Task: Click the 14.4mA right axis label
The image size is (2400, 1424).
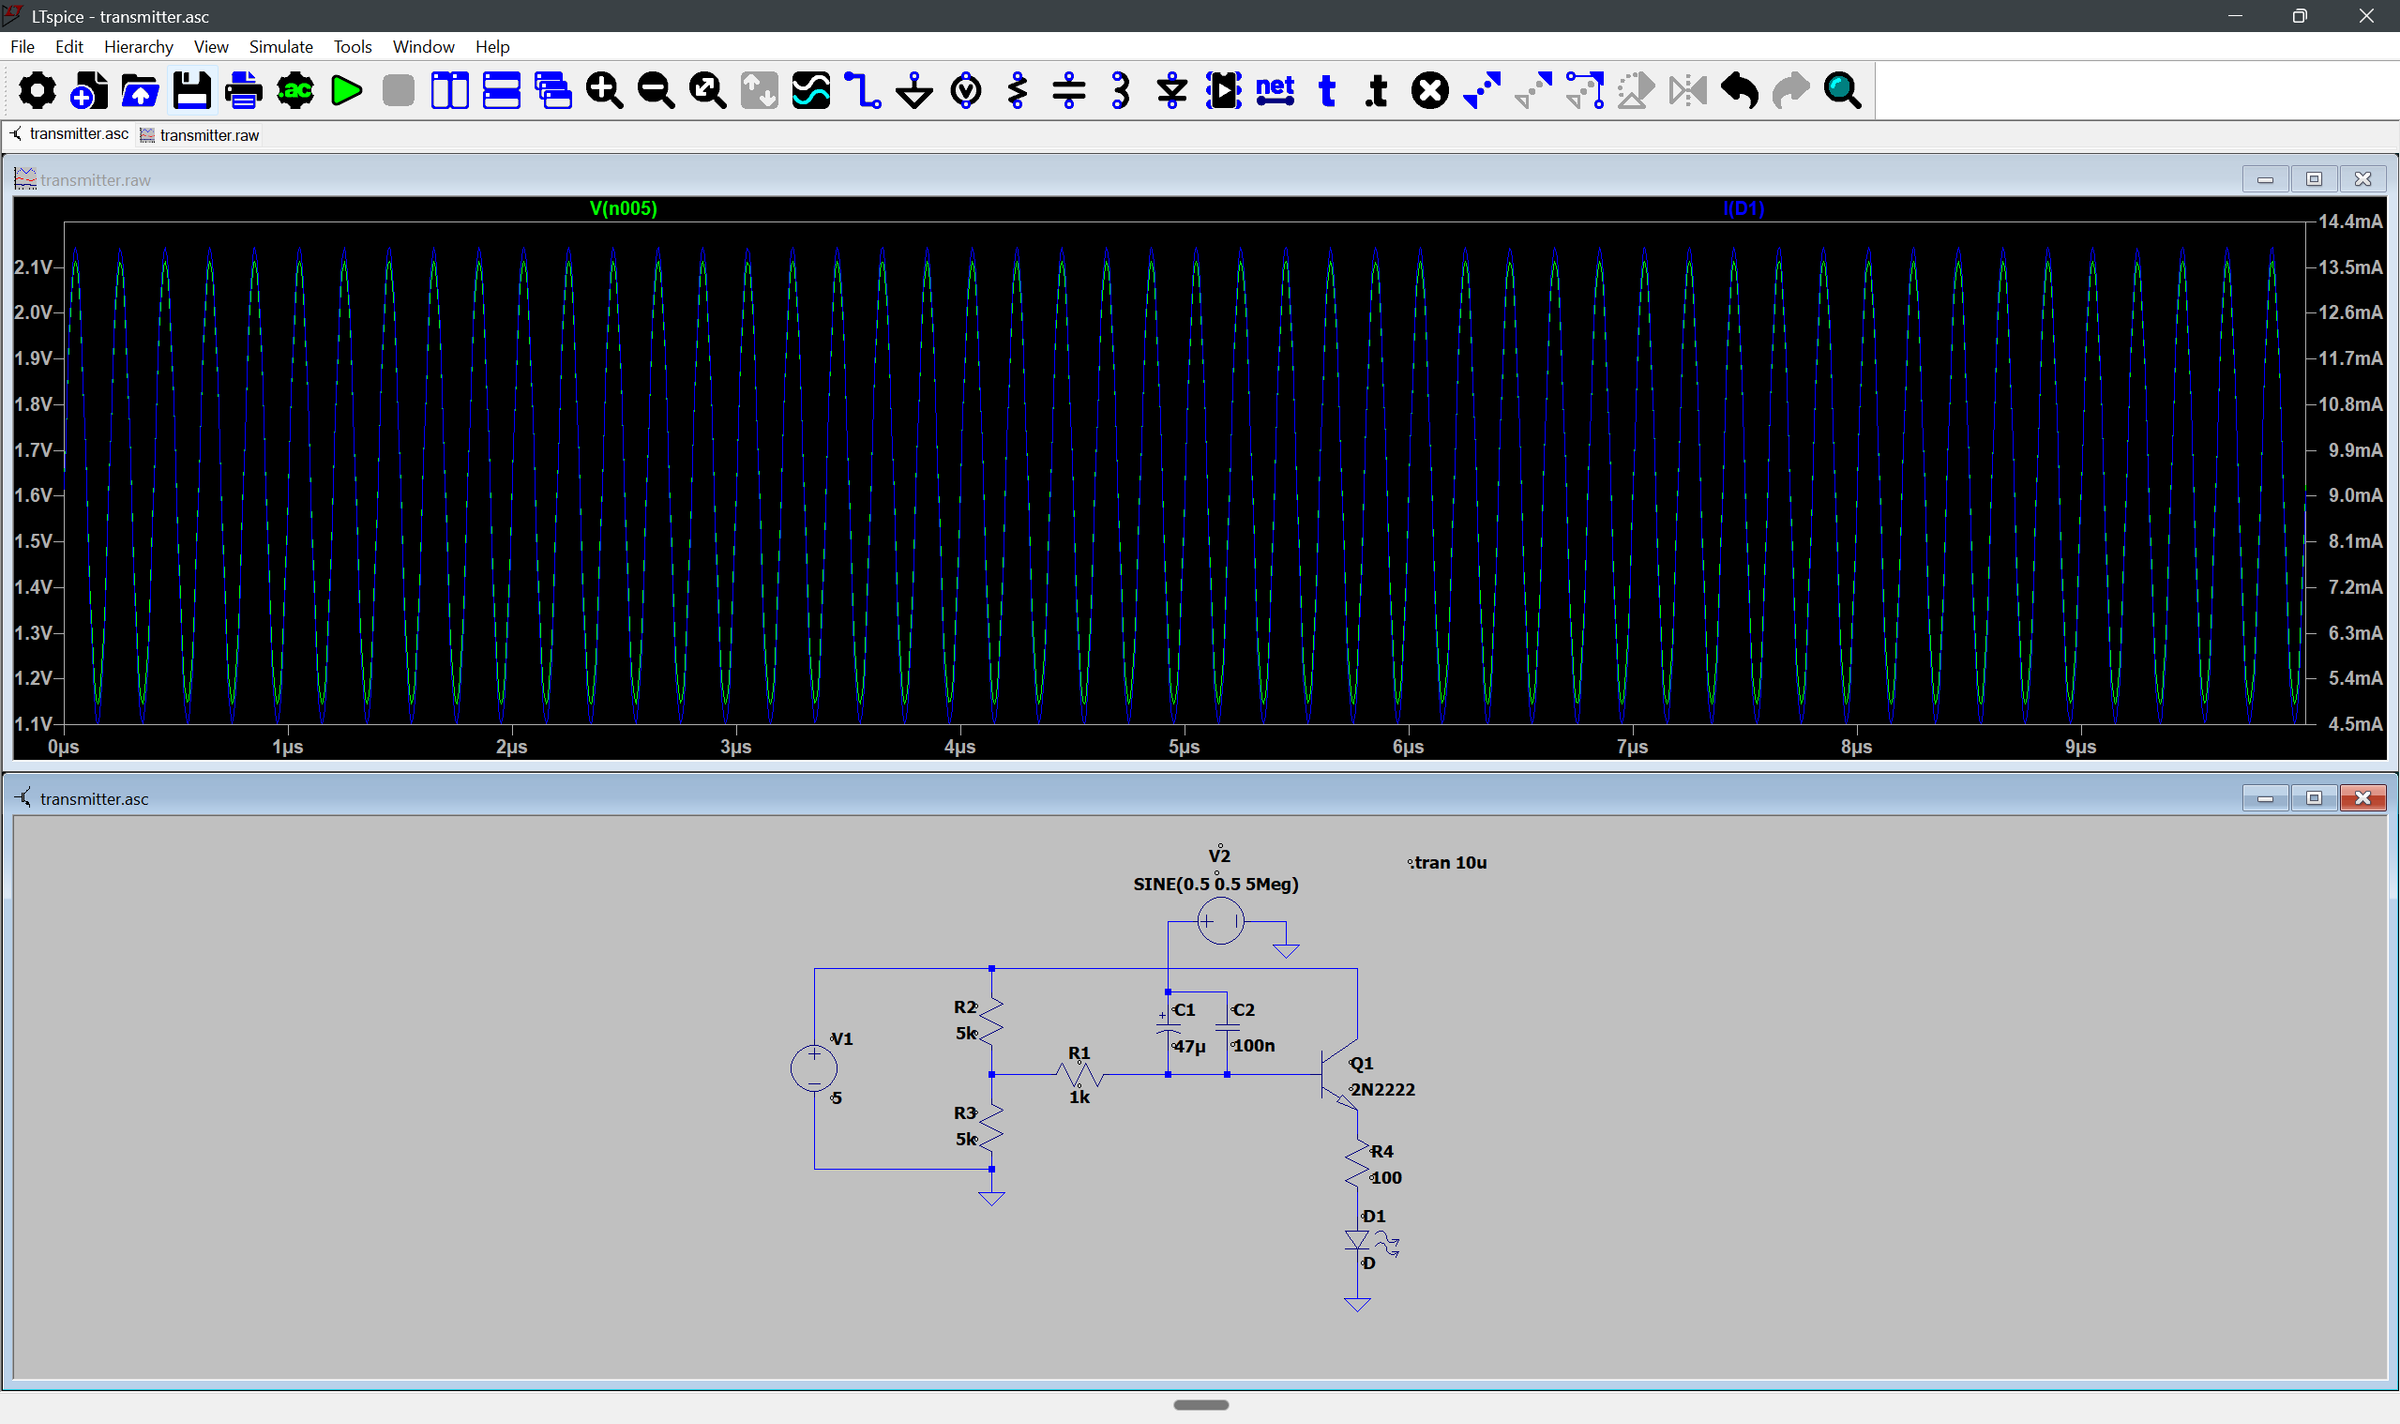Action: point(2350,221)
